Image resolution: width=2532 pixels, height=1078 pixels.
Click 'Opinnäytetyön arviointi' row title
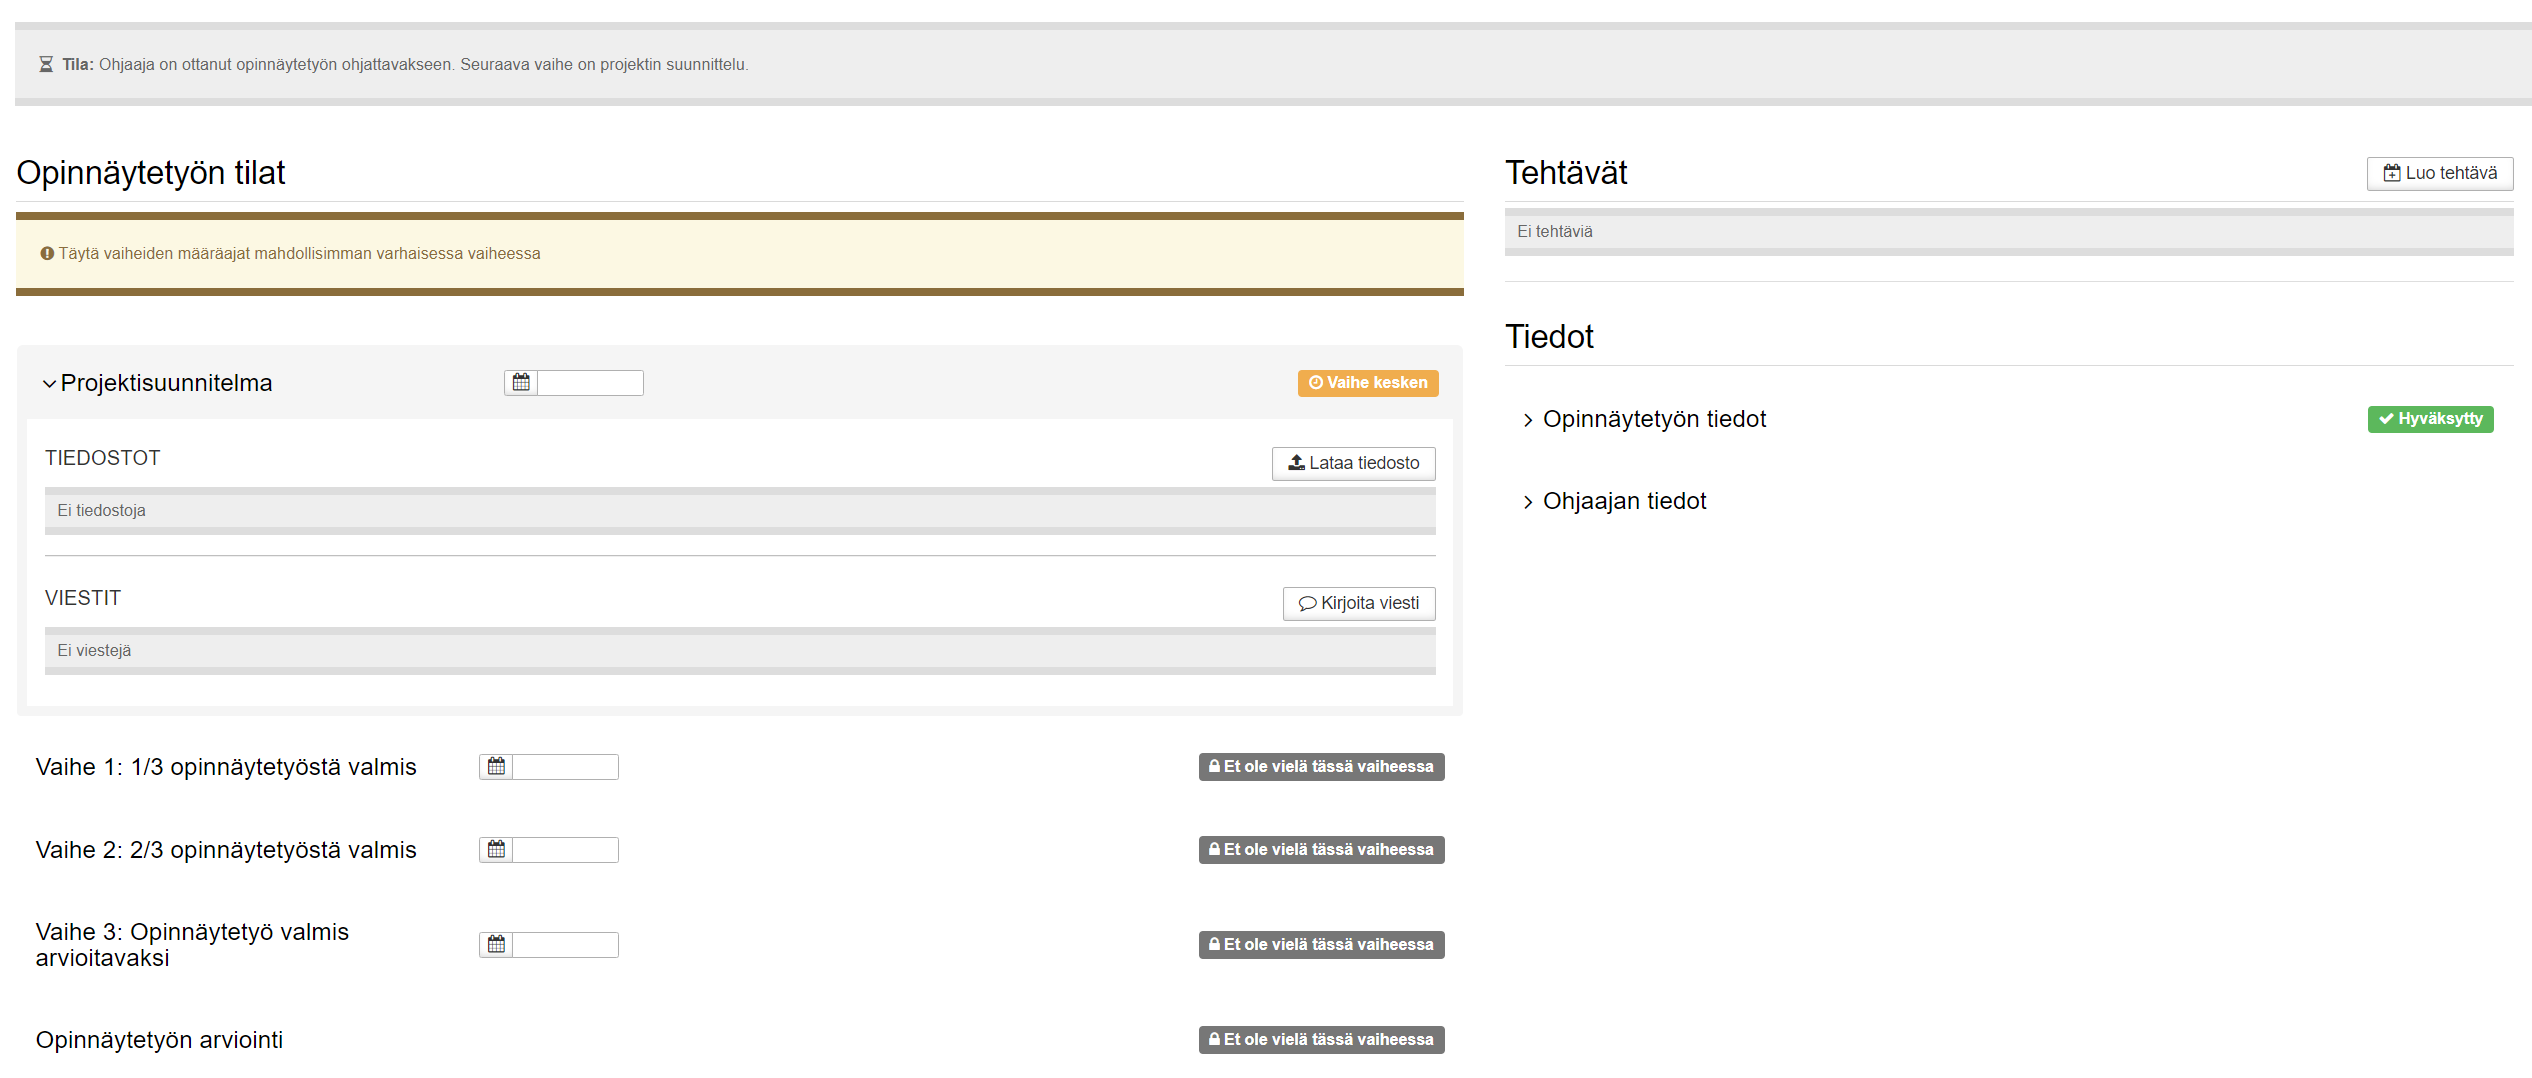[x=159, y=1040]
